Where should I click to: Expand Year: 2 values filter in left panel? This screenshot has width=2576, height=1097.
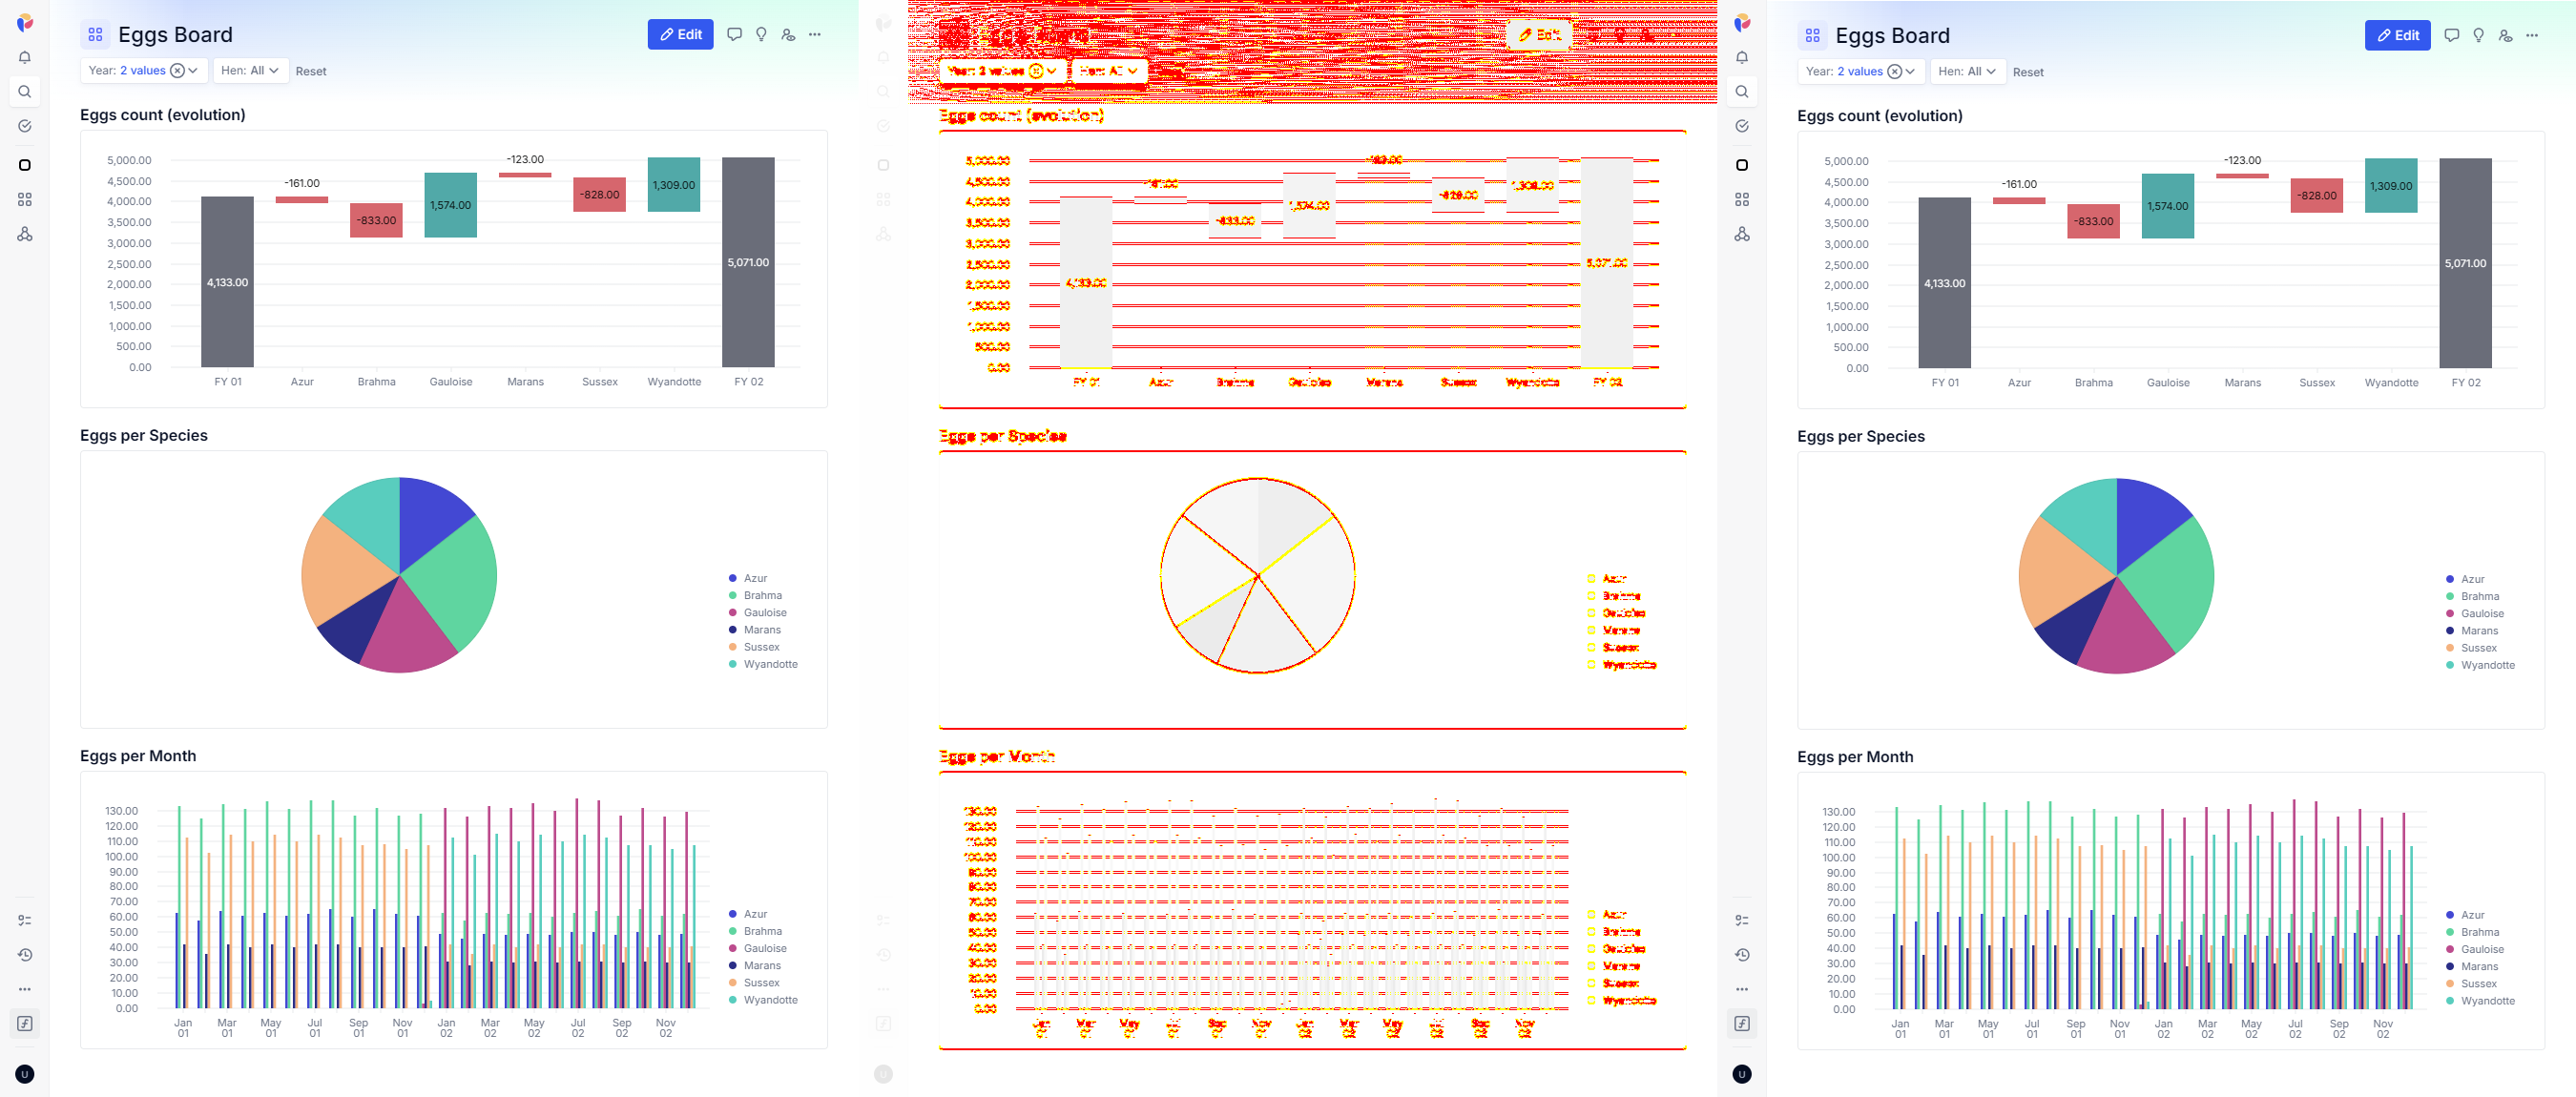pyautogui.click(x=144, y=71)
